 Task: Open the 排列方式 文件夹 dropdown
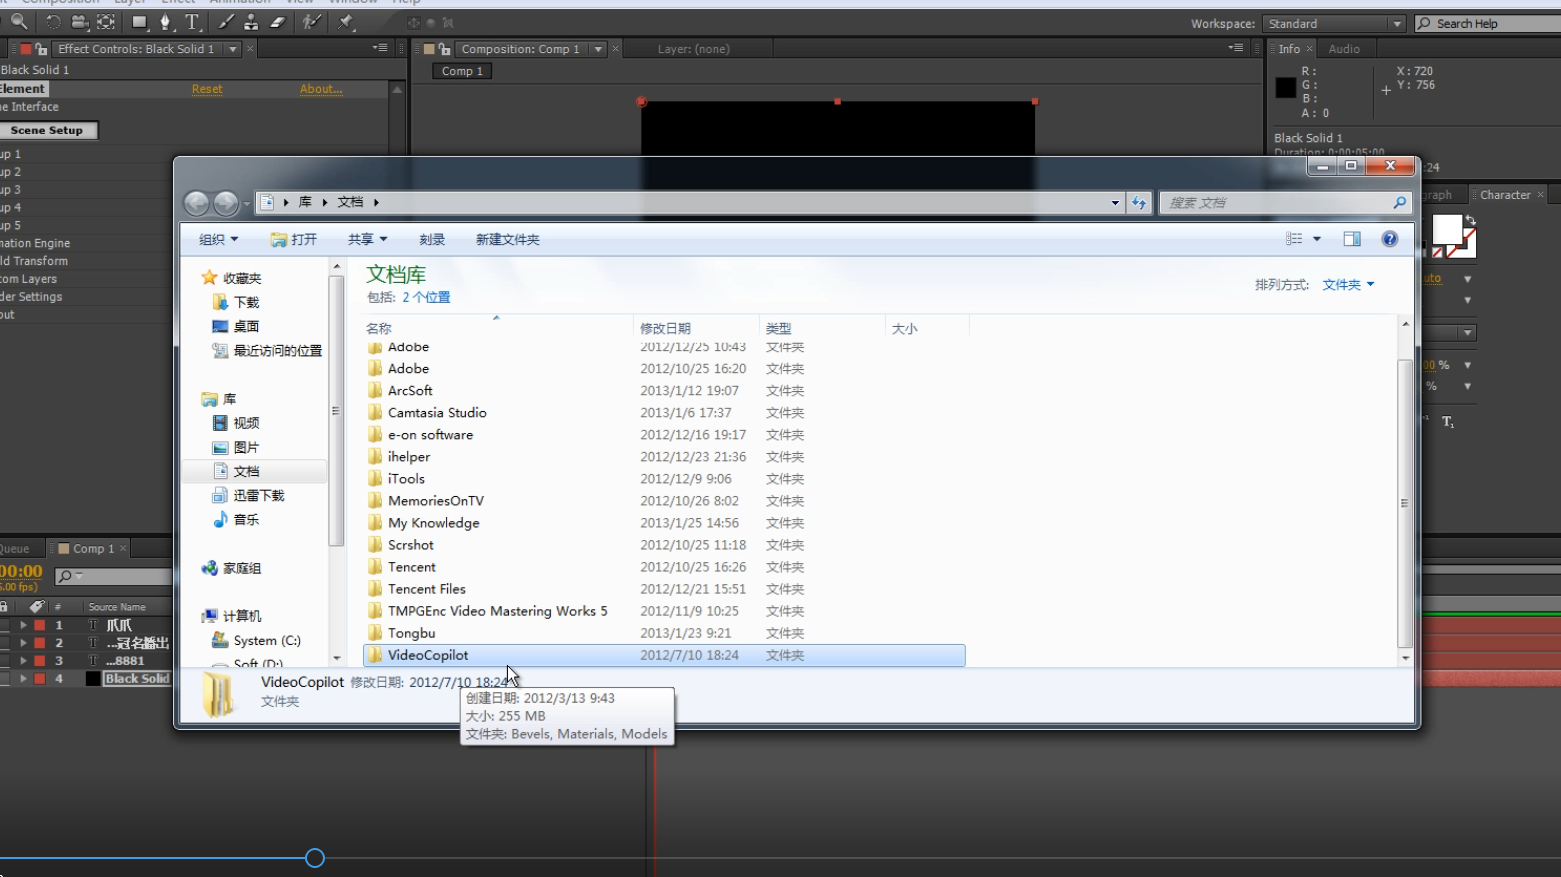click(x=1348, y=285)
